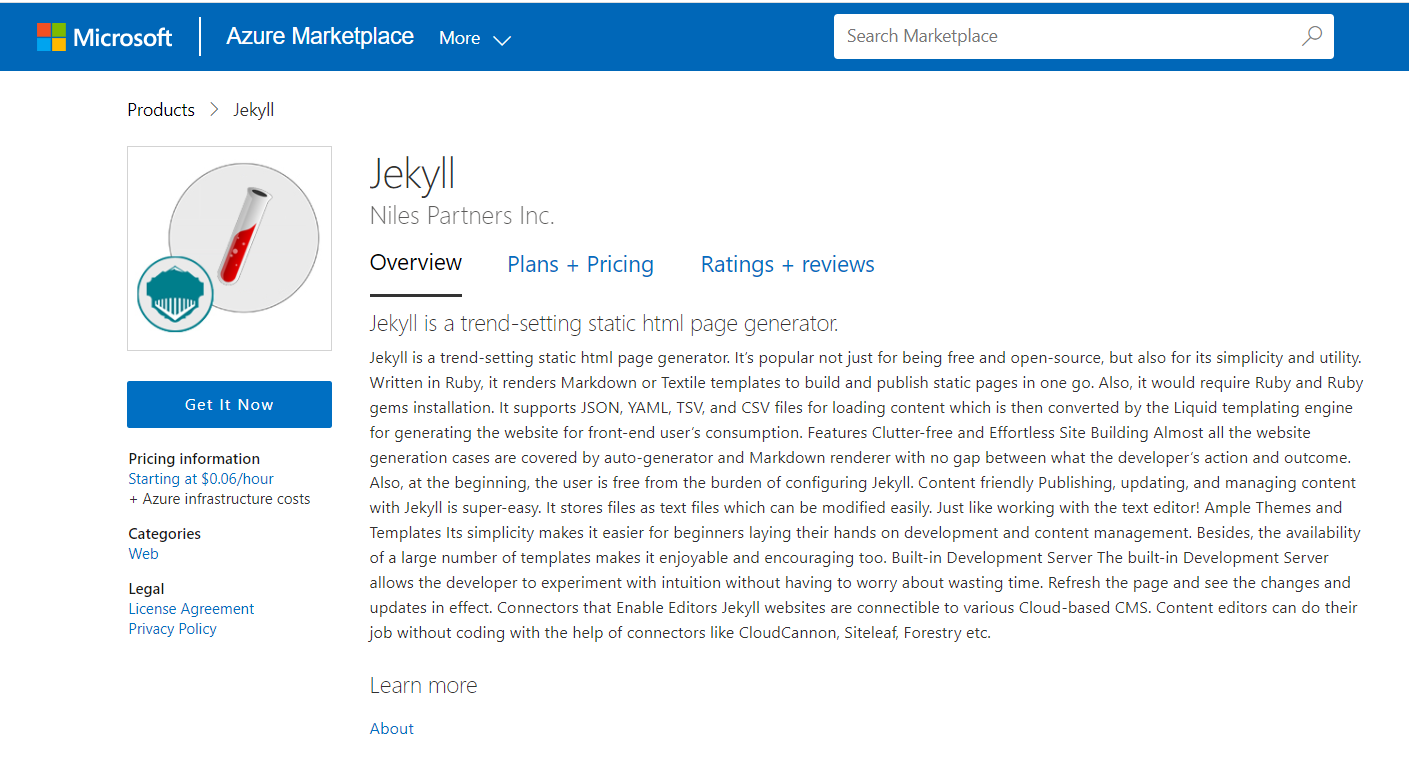The width and height of the screenshot is (1409, 765).
Task: Open the License Agreement link
Action: [191, 608]
